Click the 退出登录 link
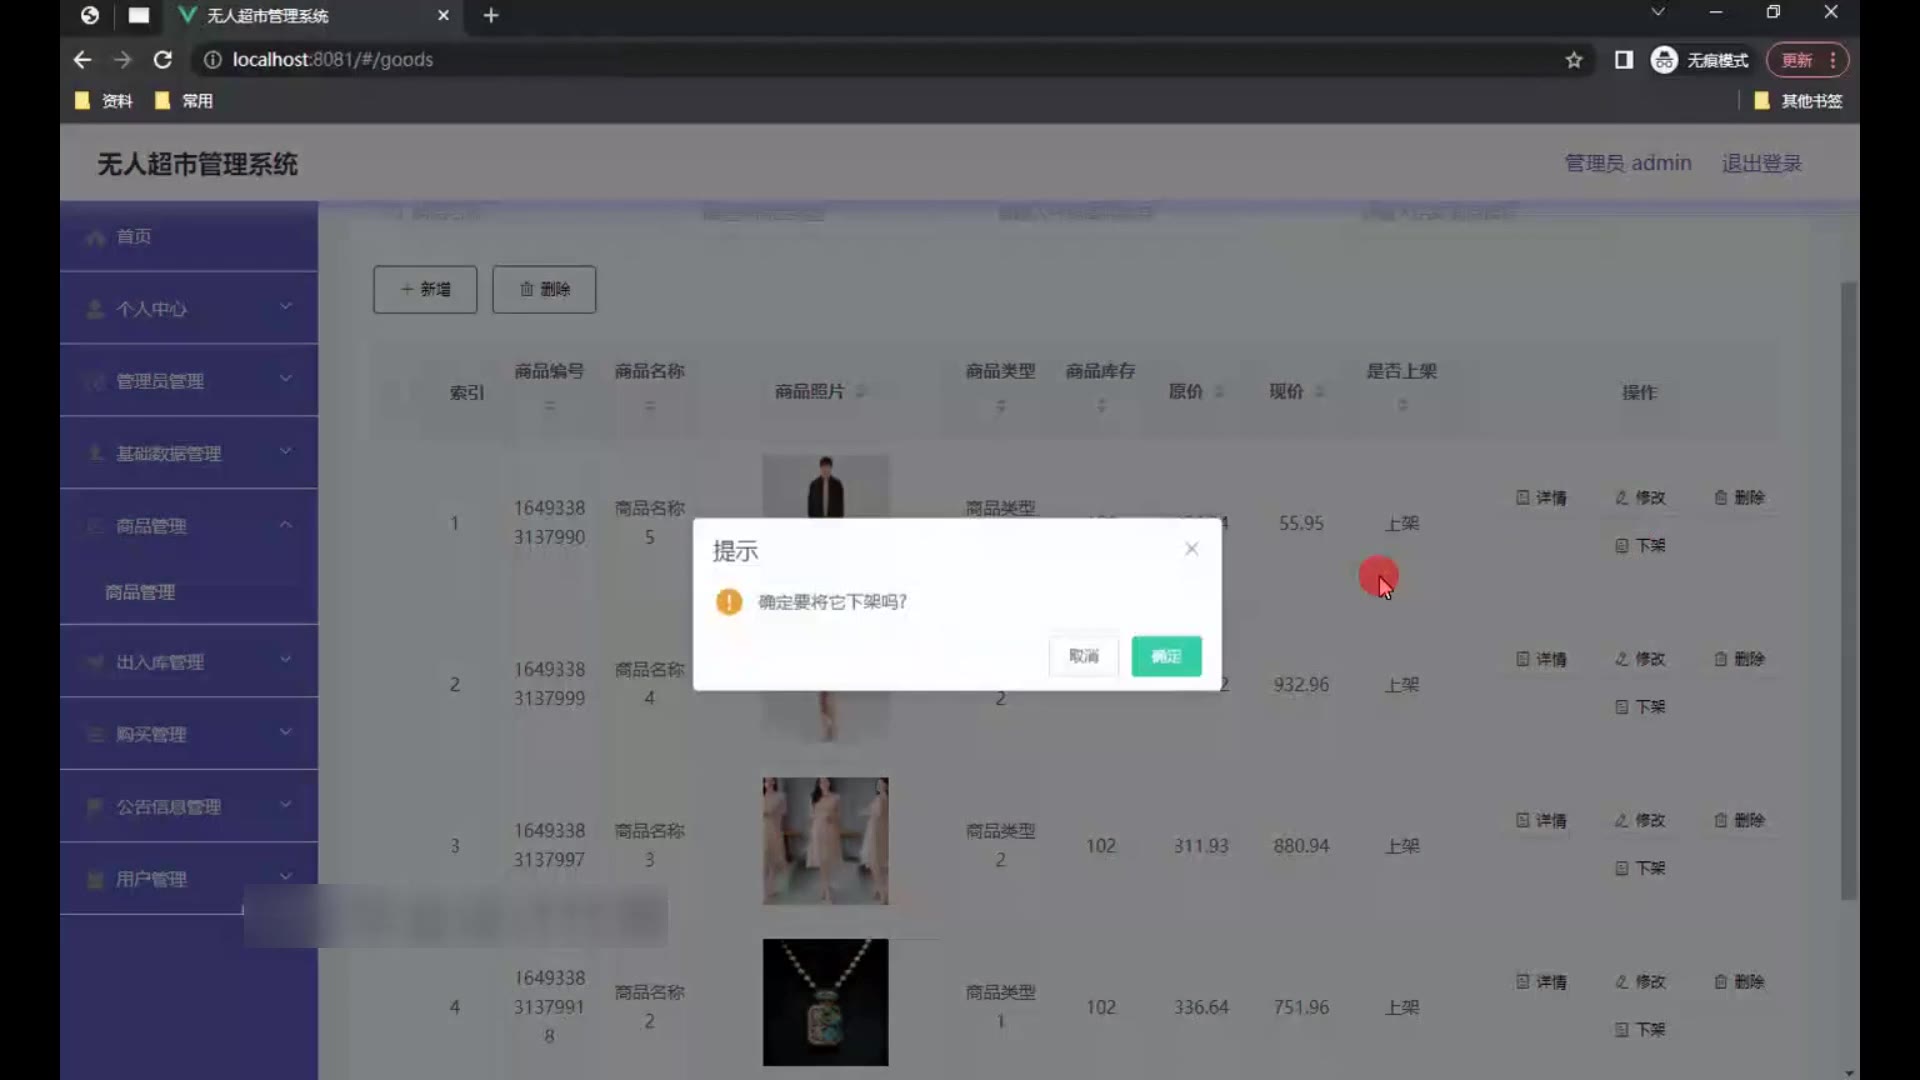 1761,163
